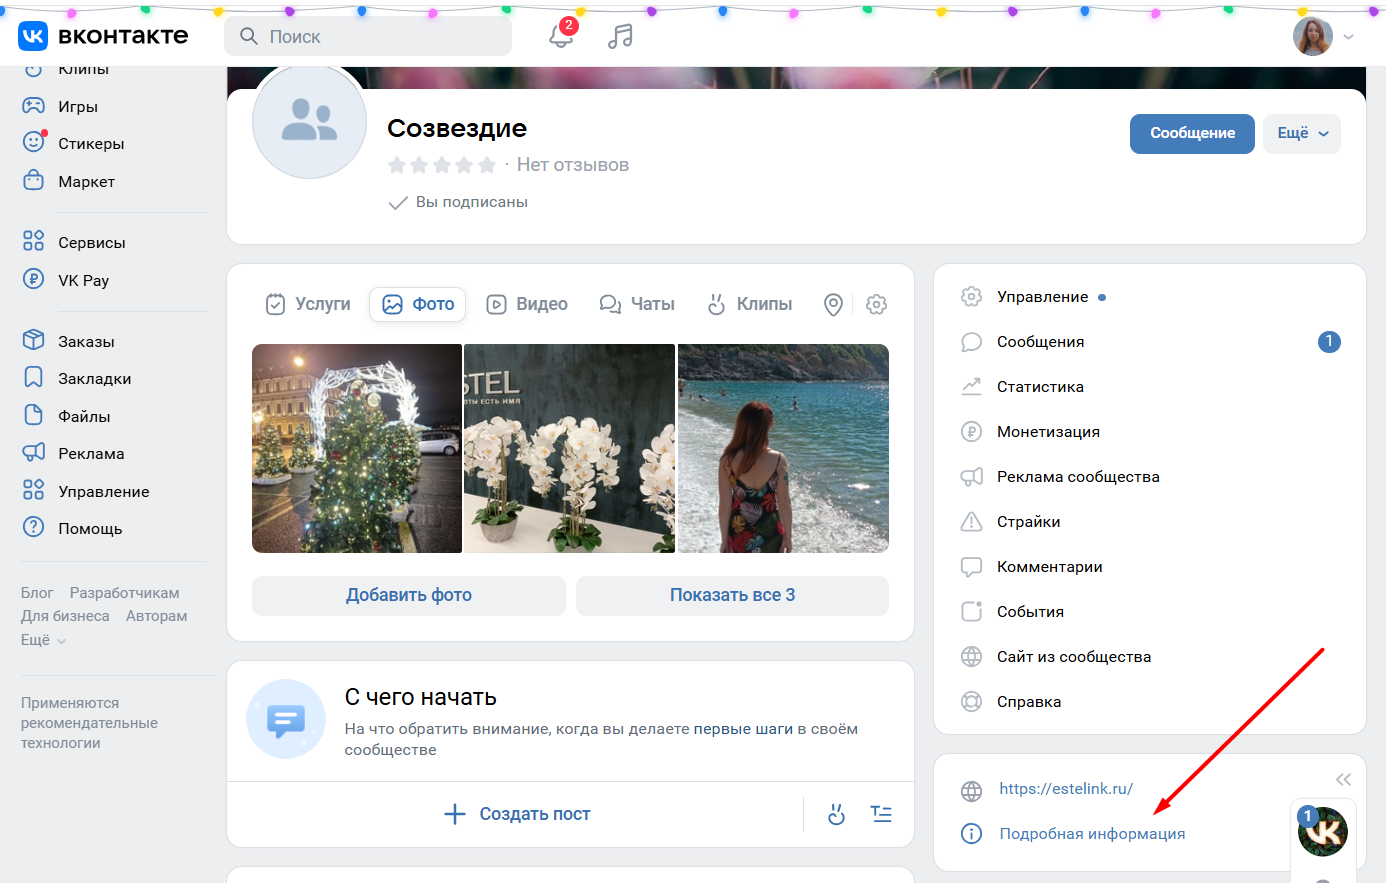Open Реклама megaphone icon in sidebar
The image size is (1386, 883).
pyautogui.click(x=34, y=453)
